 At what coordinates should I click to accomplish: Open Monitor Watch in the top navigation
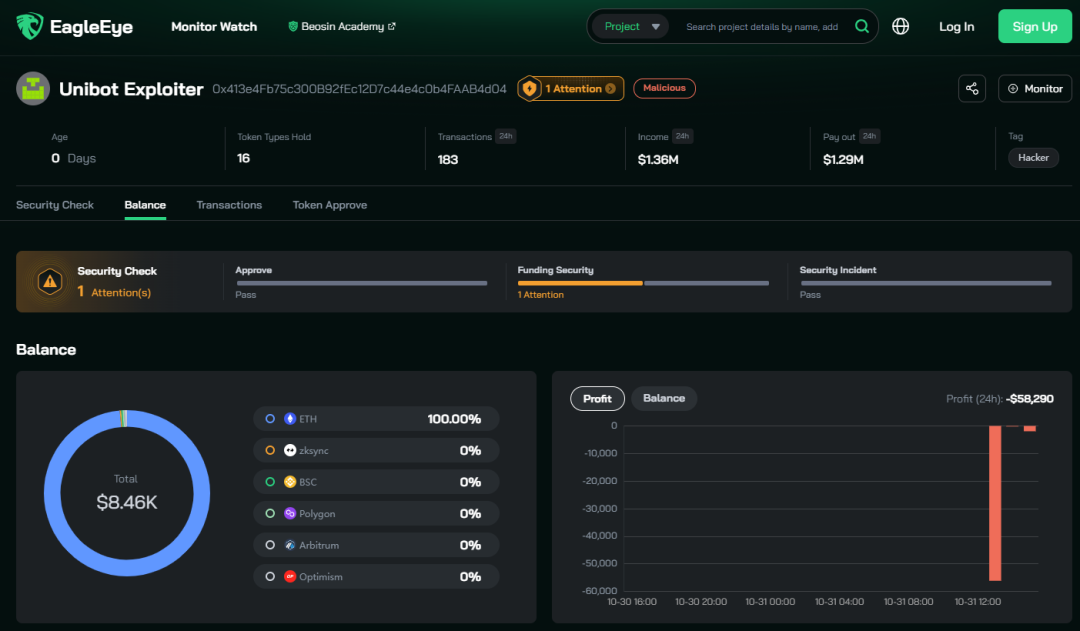214,26
